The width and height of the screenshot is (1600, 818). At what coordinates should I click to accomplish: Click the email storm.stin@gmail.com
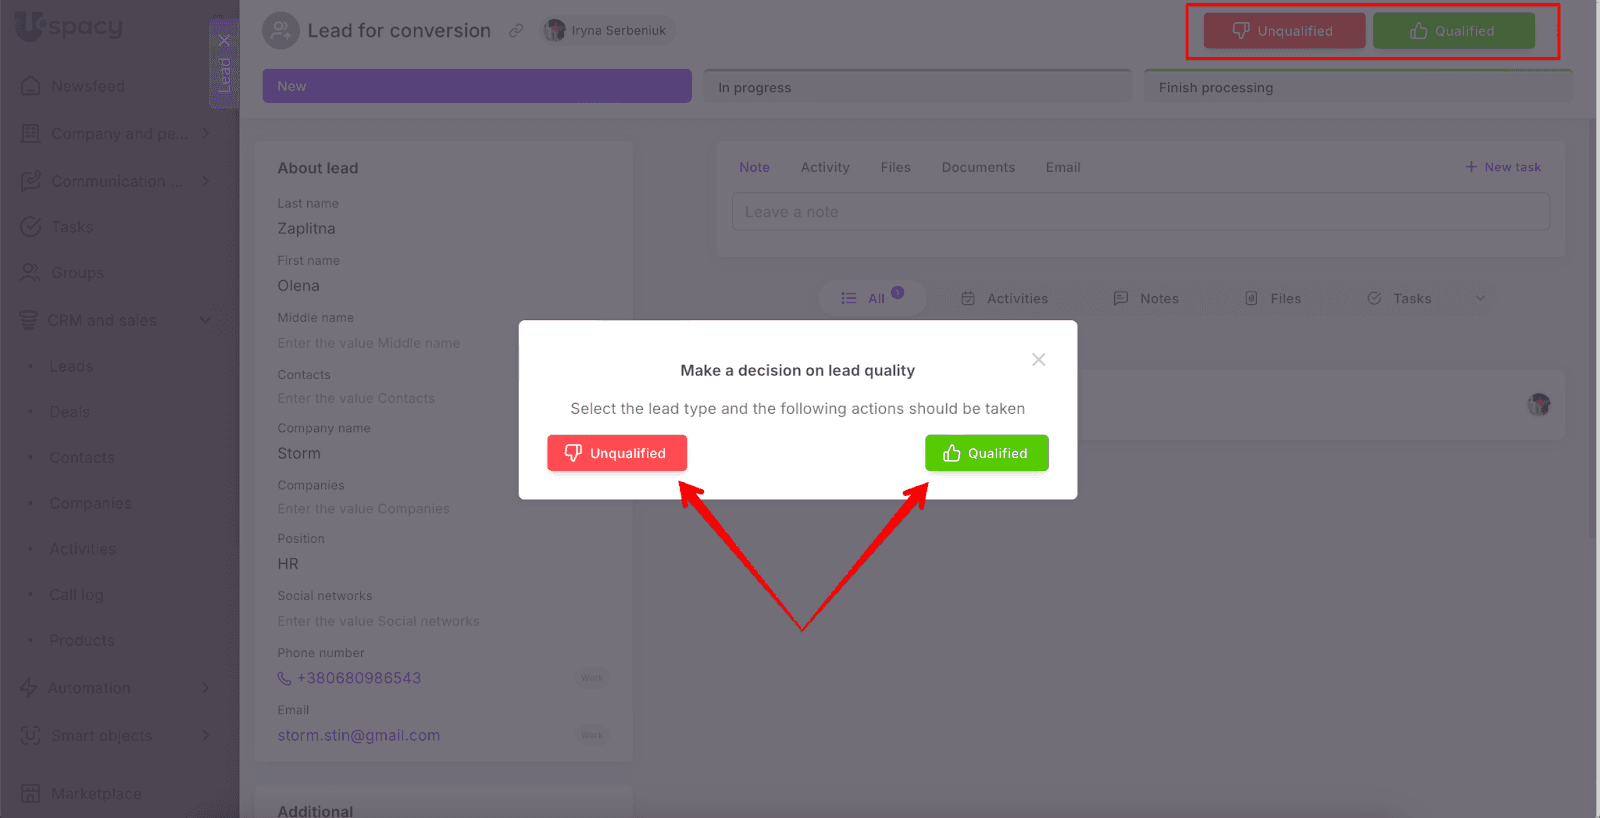click(359, 735)
